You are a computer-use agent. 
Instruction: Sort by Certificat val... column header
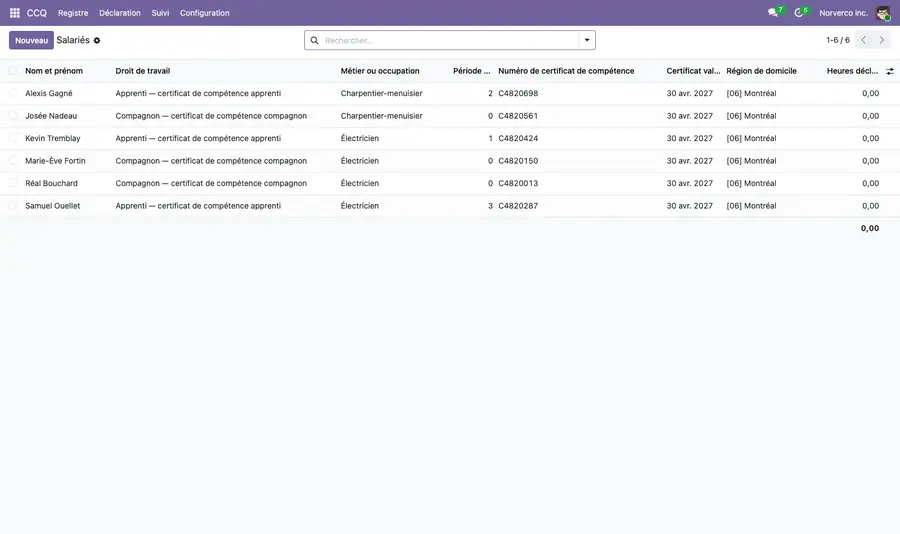693,71
